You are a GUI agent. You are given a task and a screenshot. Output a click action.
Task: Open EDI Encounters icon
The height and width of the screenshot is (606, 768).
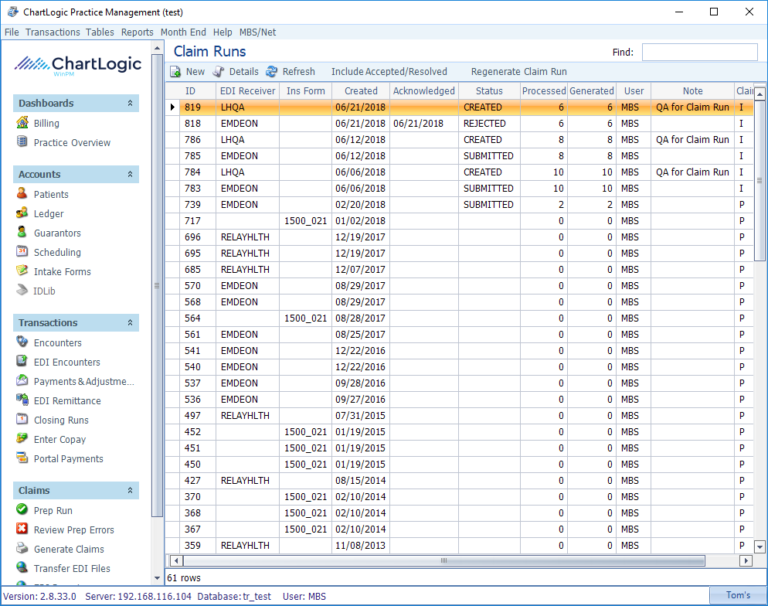coord(22,362)
